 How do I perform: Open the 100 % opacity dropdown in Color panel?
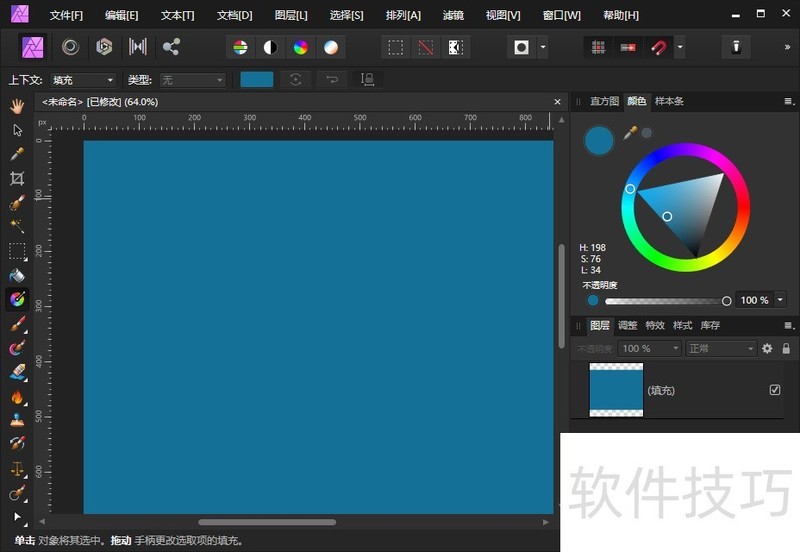click(x=781, y=300)
